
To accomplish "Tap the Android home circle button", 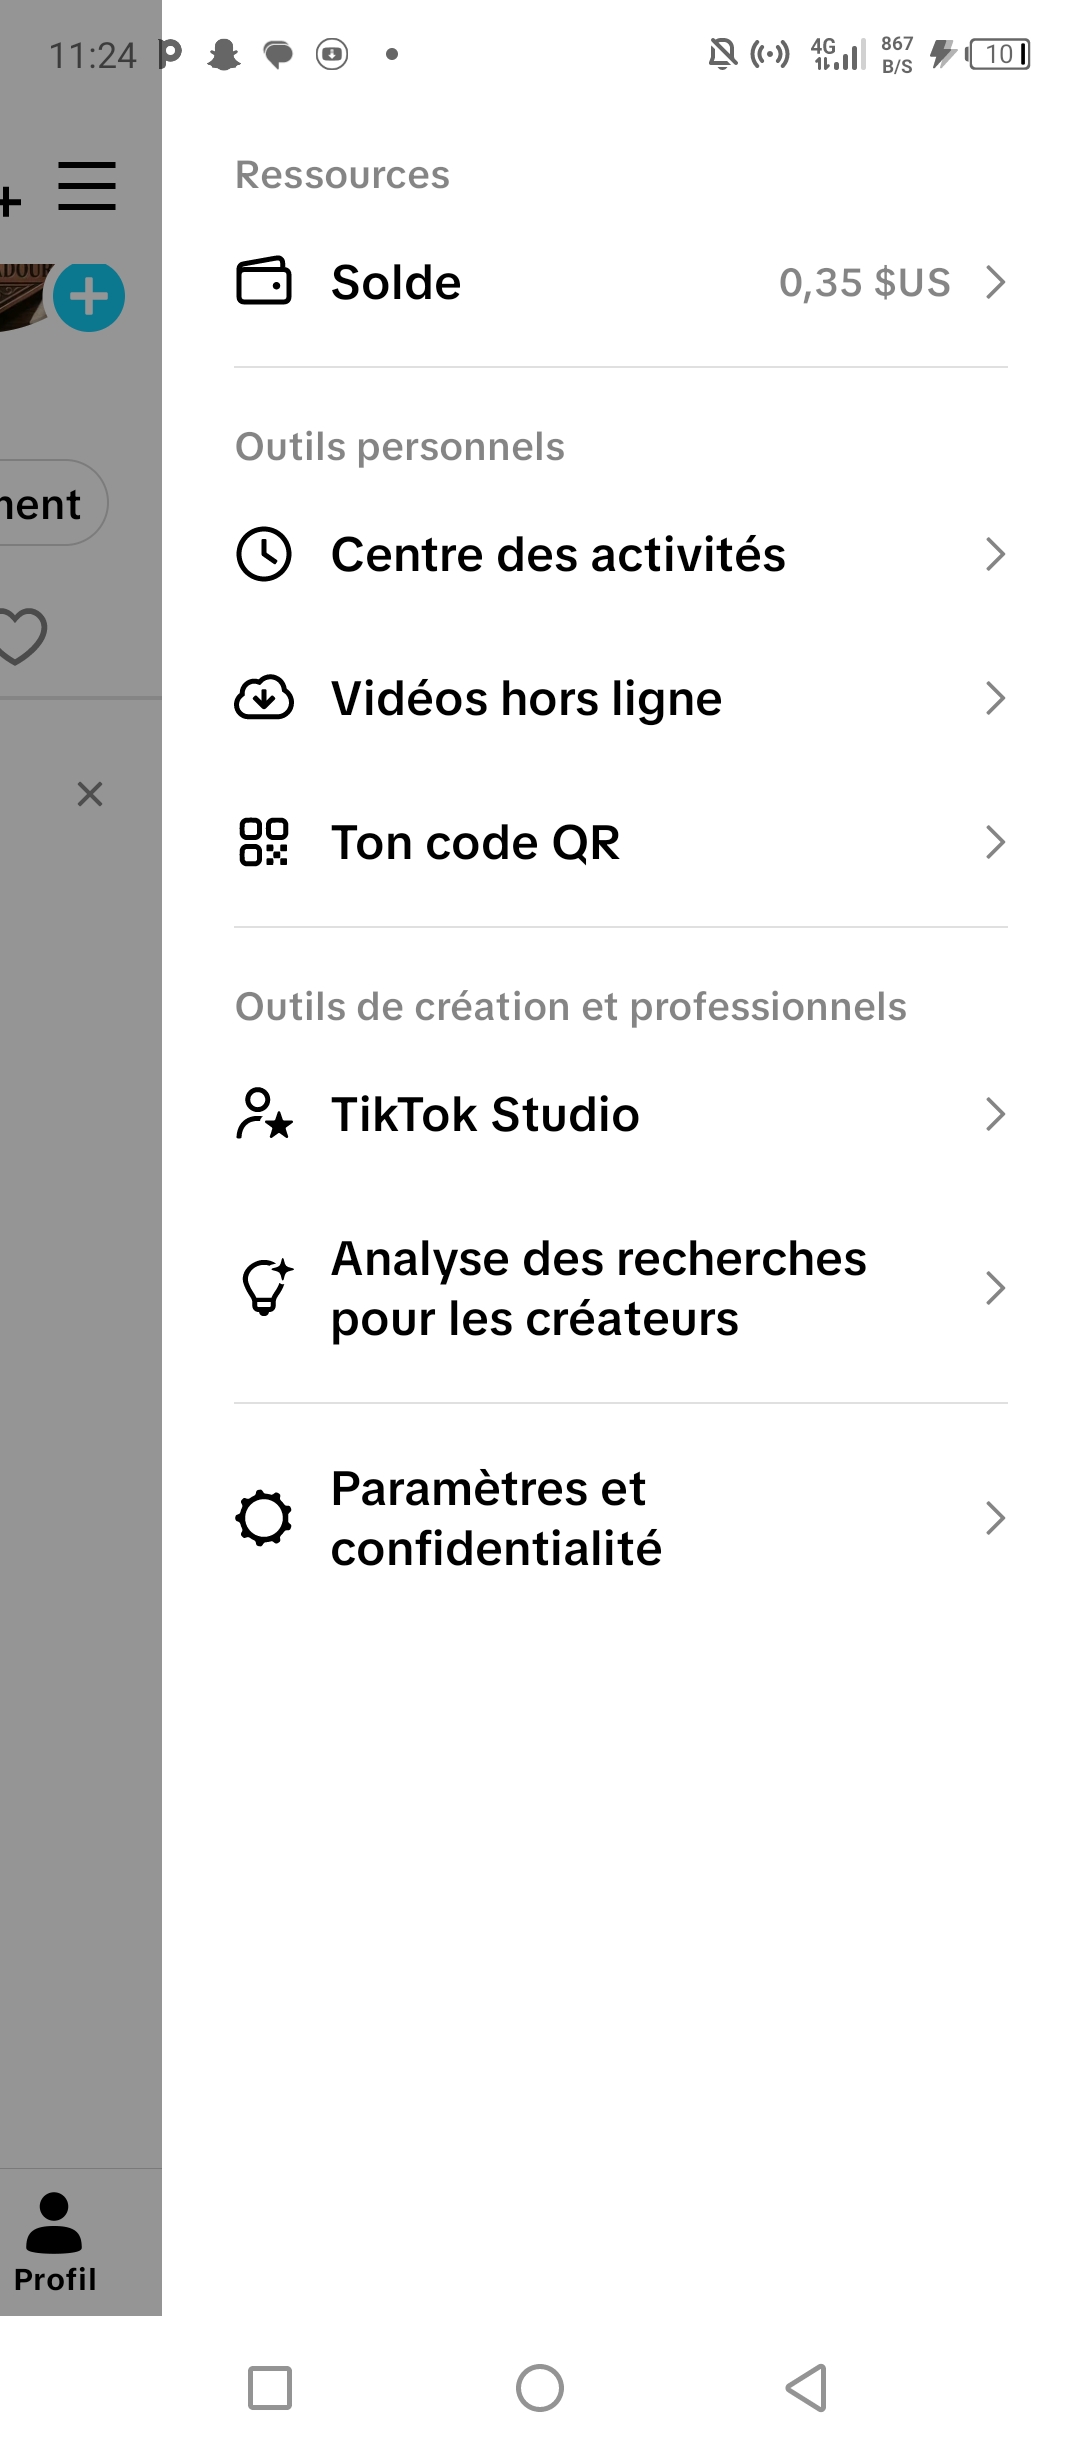I will click(x=540, y=2388).
